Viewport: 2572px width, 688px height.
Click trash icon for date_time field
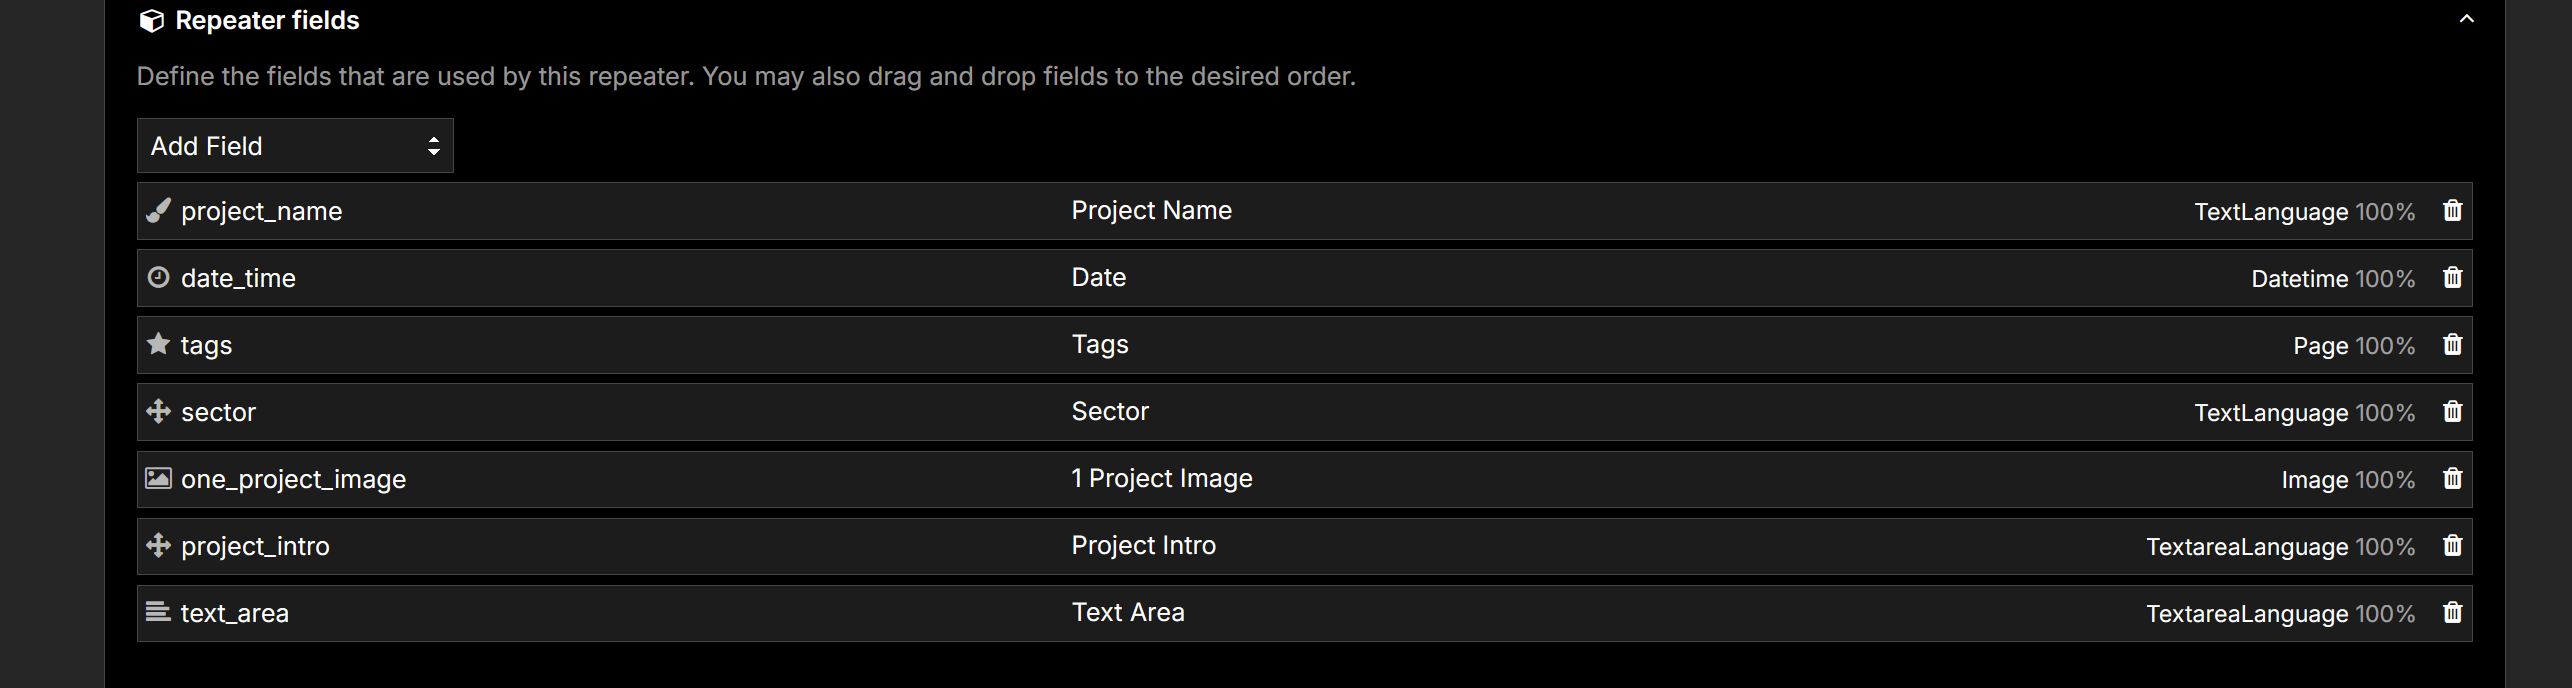click(2452, 278)
